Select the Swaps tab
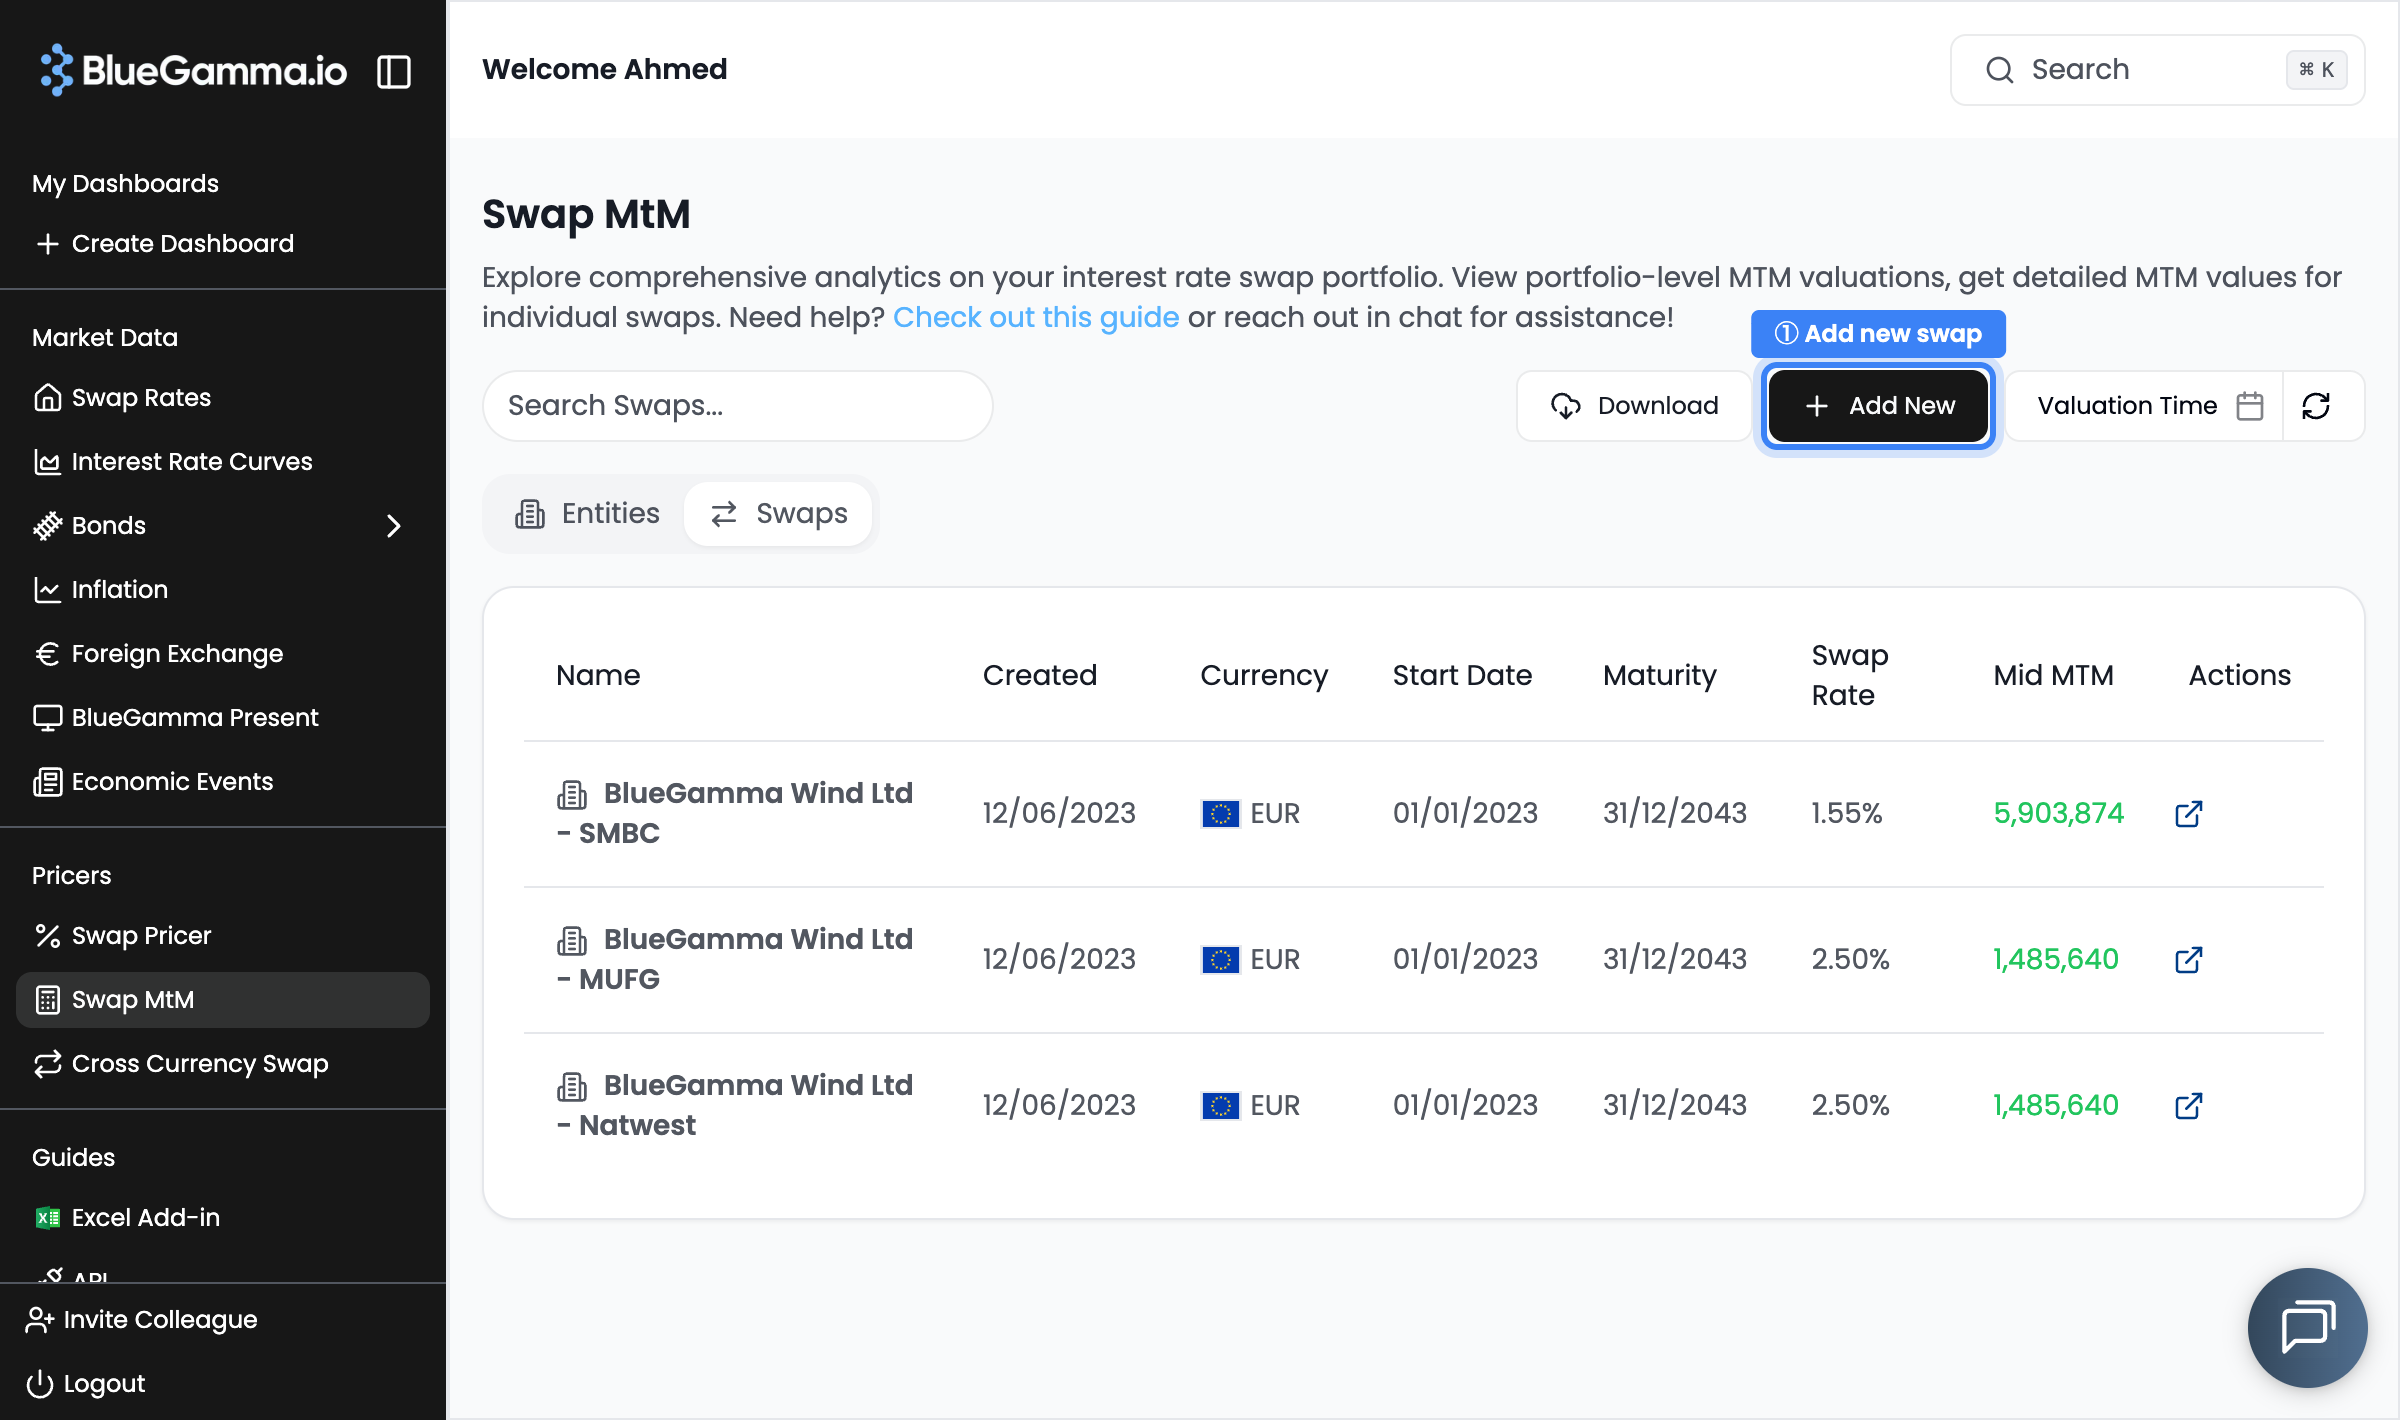 (779, 513)
